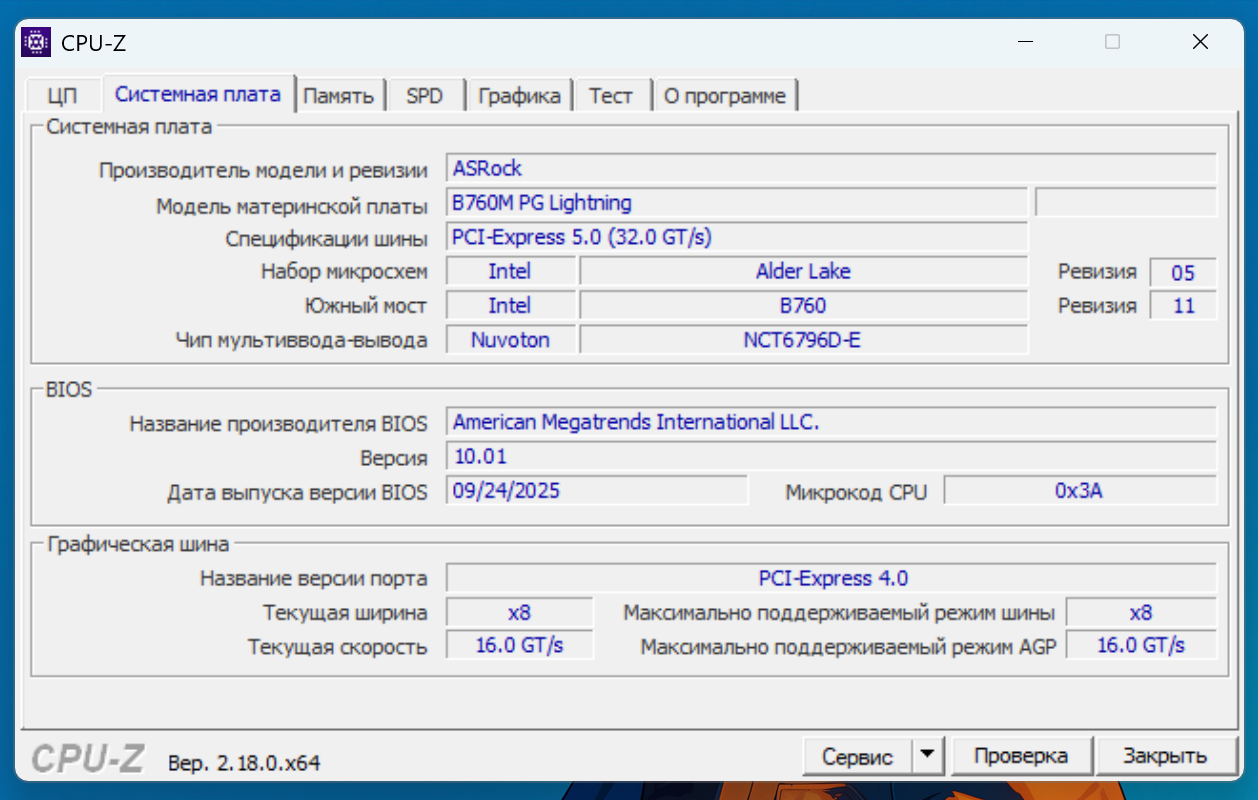Click the Intel chipset vendor field
This screenshot has width=1258, height=800.
point(511,271)
